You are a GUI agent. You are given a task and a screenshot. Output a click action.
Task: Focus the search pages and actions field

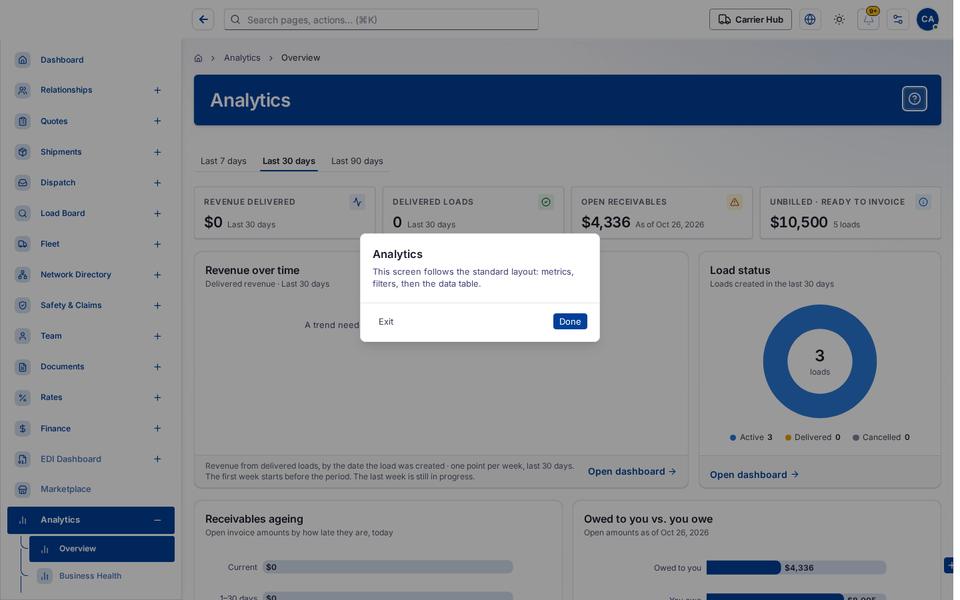tap(381, 20)
